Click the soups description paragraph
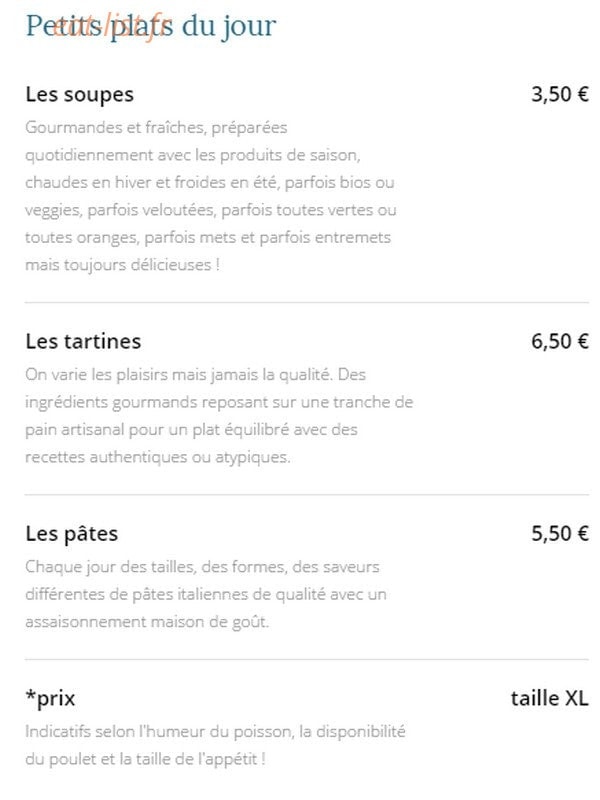 coord(210,196)
